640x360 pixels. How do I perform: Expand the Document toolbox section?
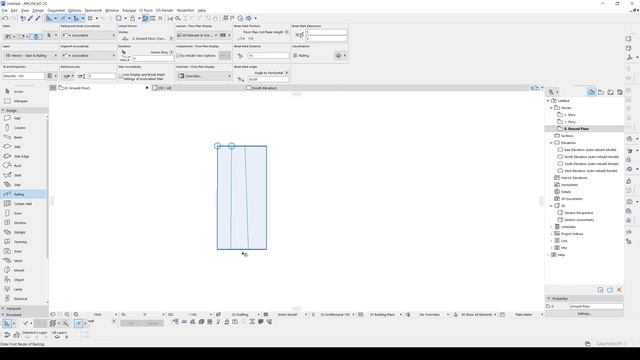[x=3, y=315]
